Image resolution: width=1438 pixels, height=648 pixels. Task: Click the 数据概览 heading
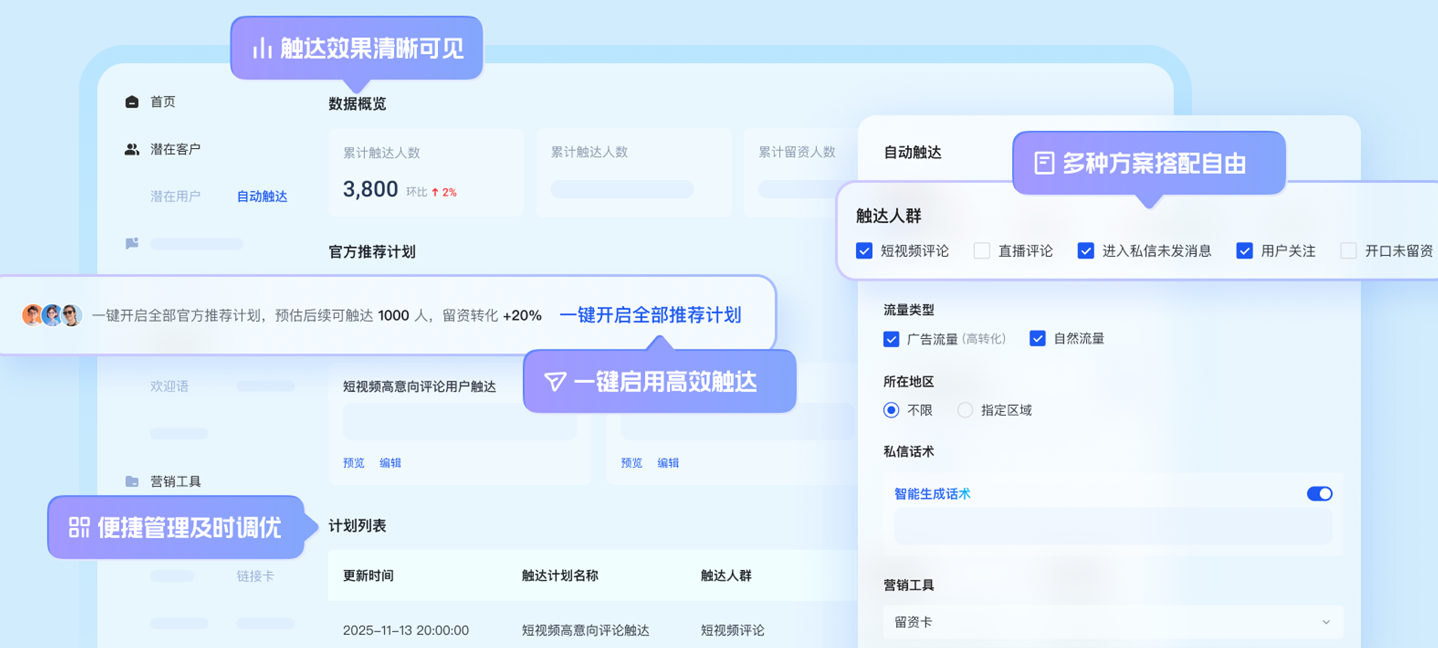coord(357,104)
